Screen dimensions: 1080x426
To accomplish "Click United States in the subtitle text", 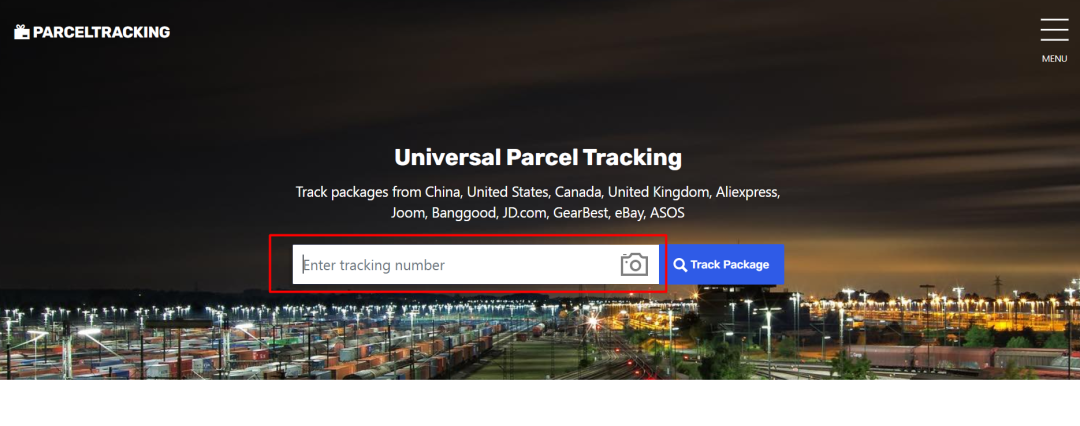I will [x=507, y=191].
